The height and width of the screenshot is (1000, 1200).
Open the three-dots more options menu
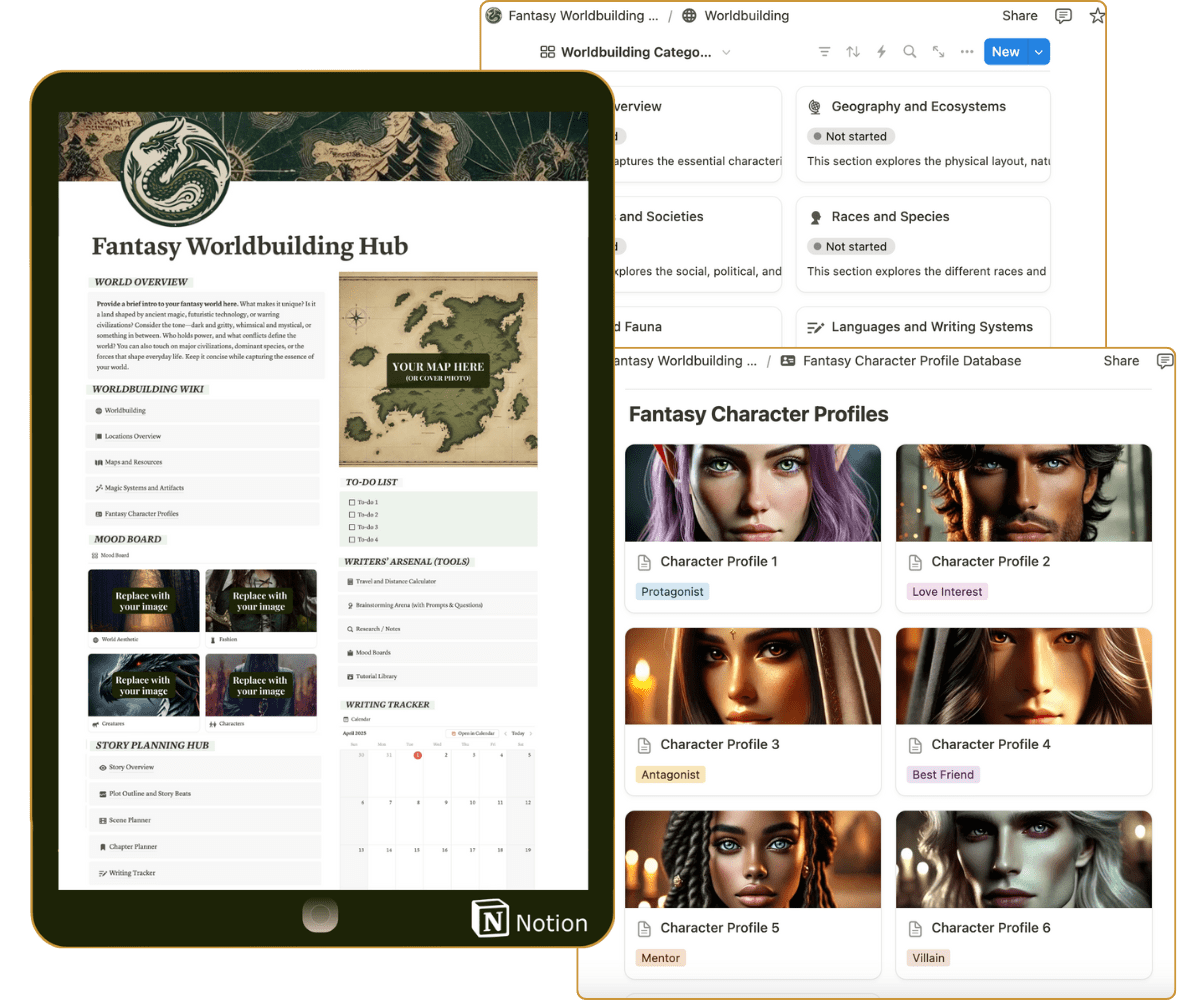966,52
